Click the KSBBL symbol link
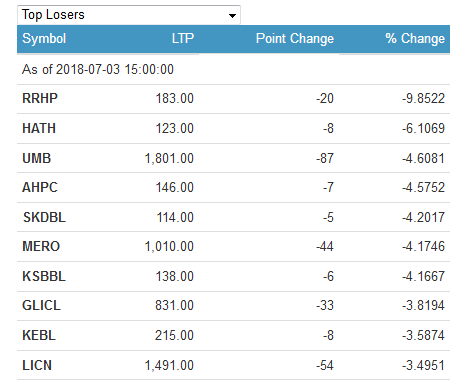This screenshot has width=465, height=386. tap(44, 276)
